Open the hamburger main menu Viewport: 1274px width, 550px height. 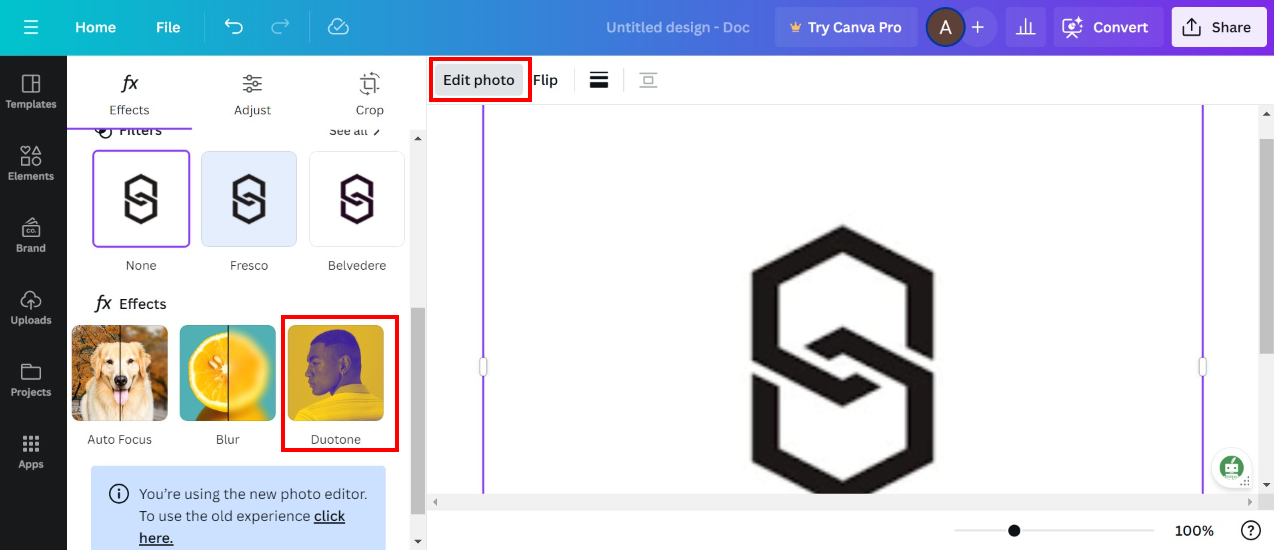click(31, 27)
